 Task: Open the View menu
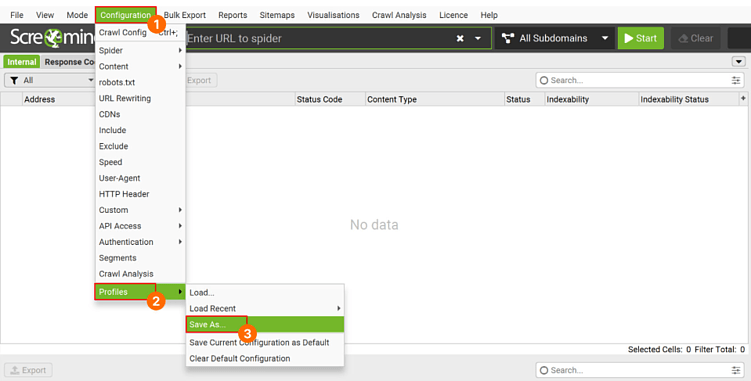coord(45,15)
